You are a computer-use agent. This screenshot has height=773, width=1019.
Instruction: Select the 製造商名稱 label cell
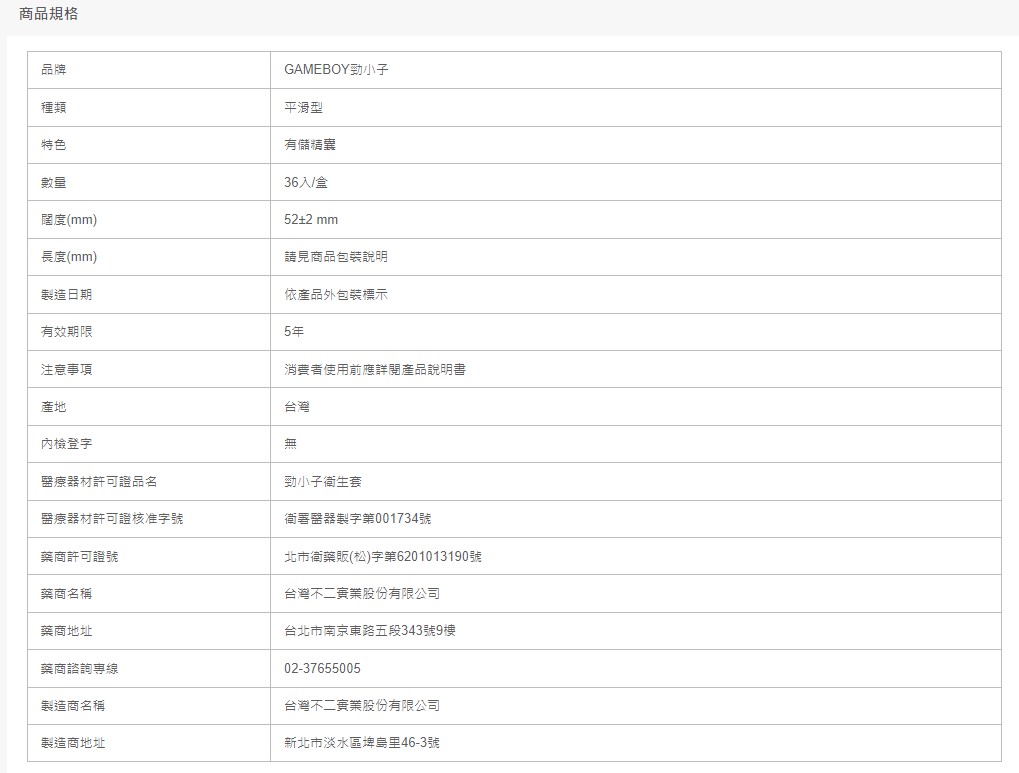[x=149, y=706]
